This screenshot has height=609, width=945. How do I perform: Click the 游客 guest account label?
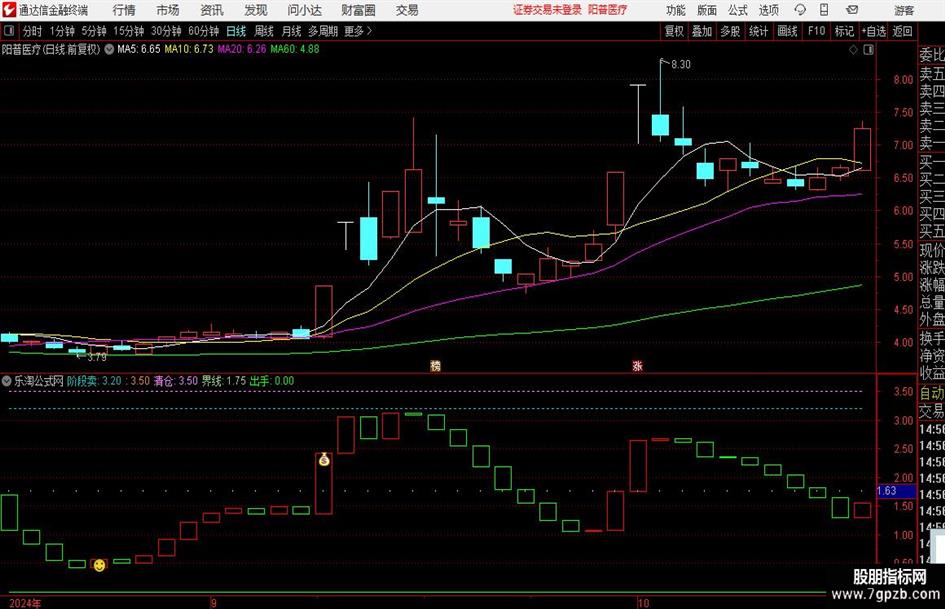[903, 10]
